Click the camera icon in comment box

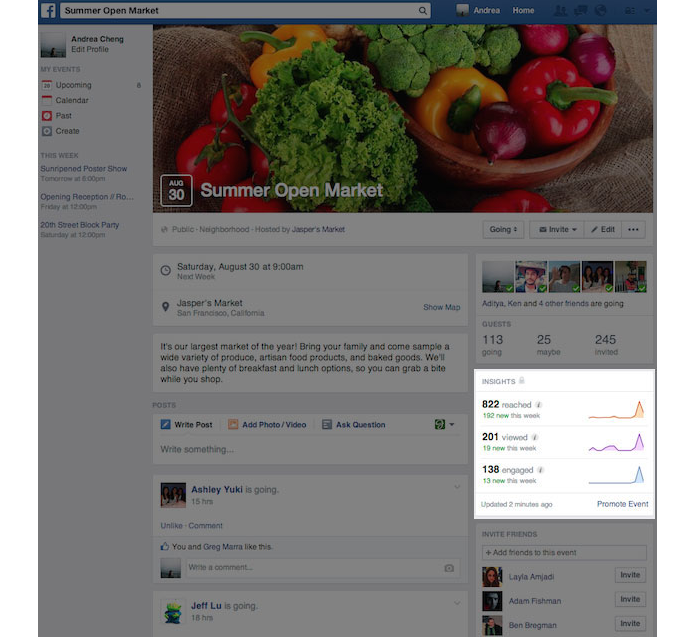coord(449,568)
